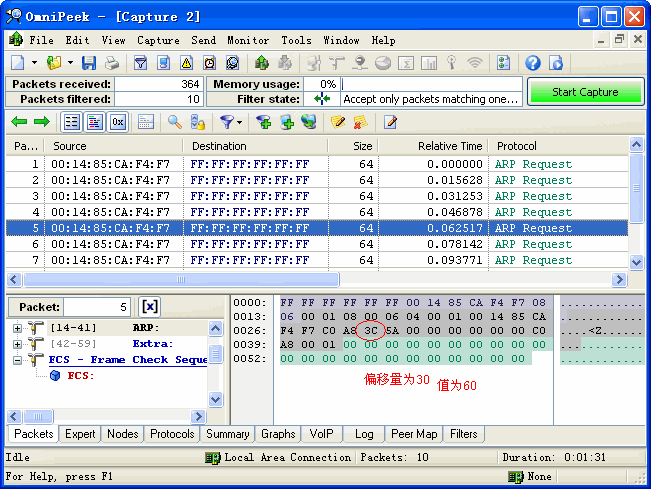
Task: Click the [x] close packet decode button
Action: click(149, 307)
